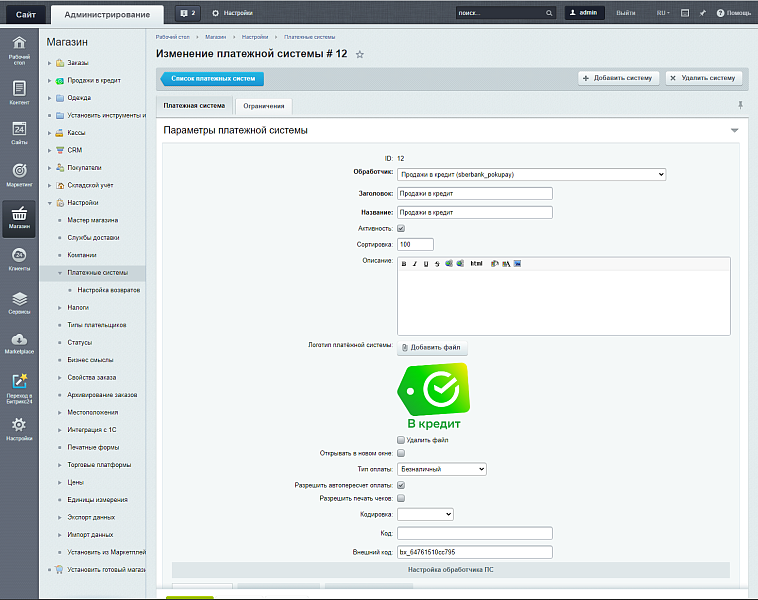Toggle the Активность checkbox
The image size is (758, 600).
coord(401,229)
